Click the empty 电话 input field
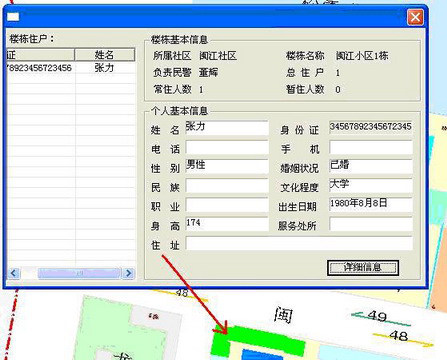 227,147
